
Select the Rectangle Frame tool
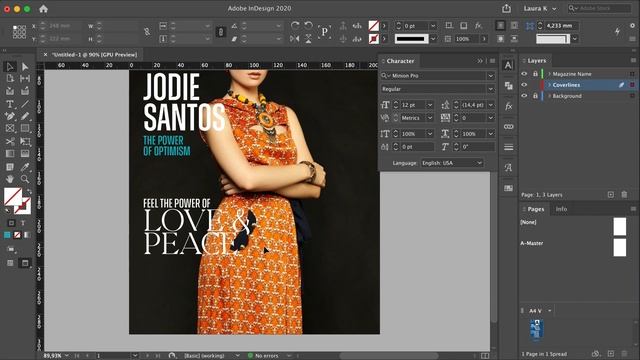[10, 129]
